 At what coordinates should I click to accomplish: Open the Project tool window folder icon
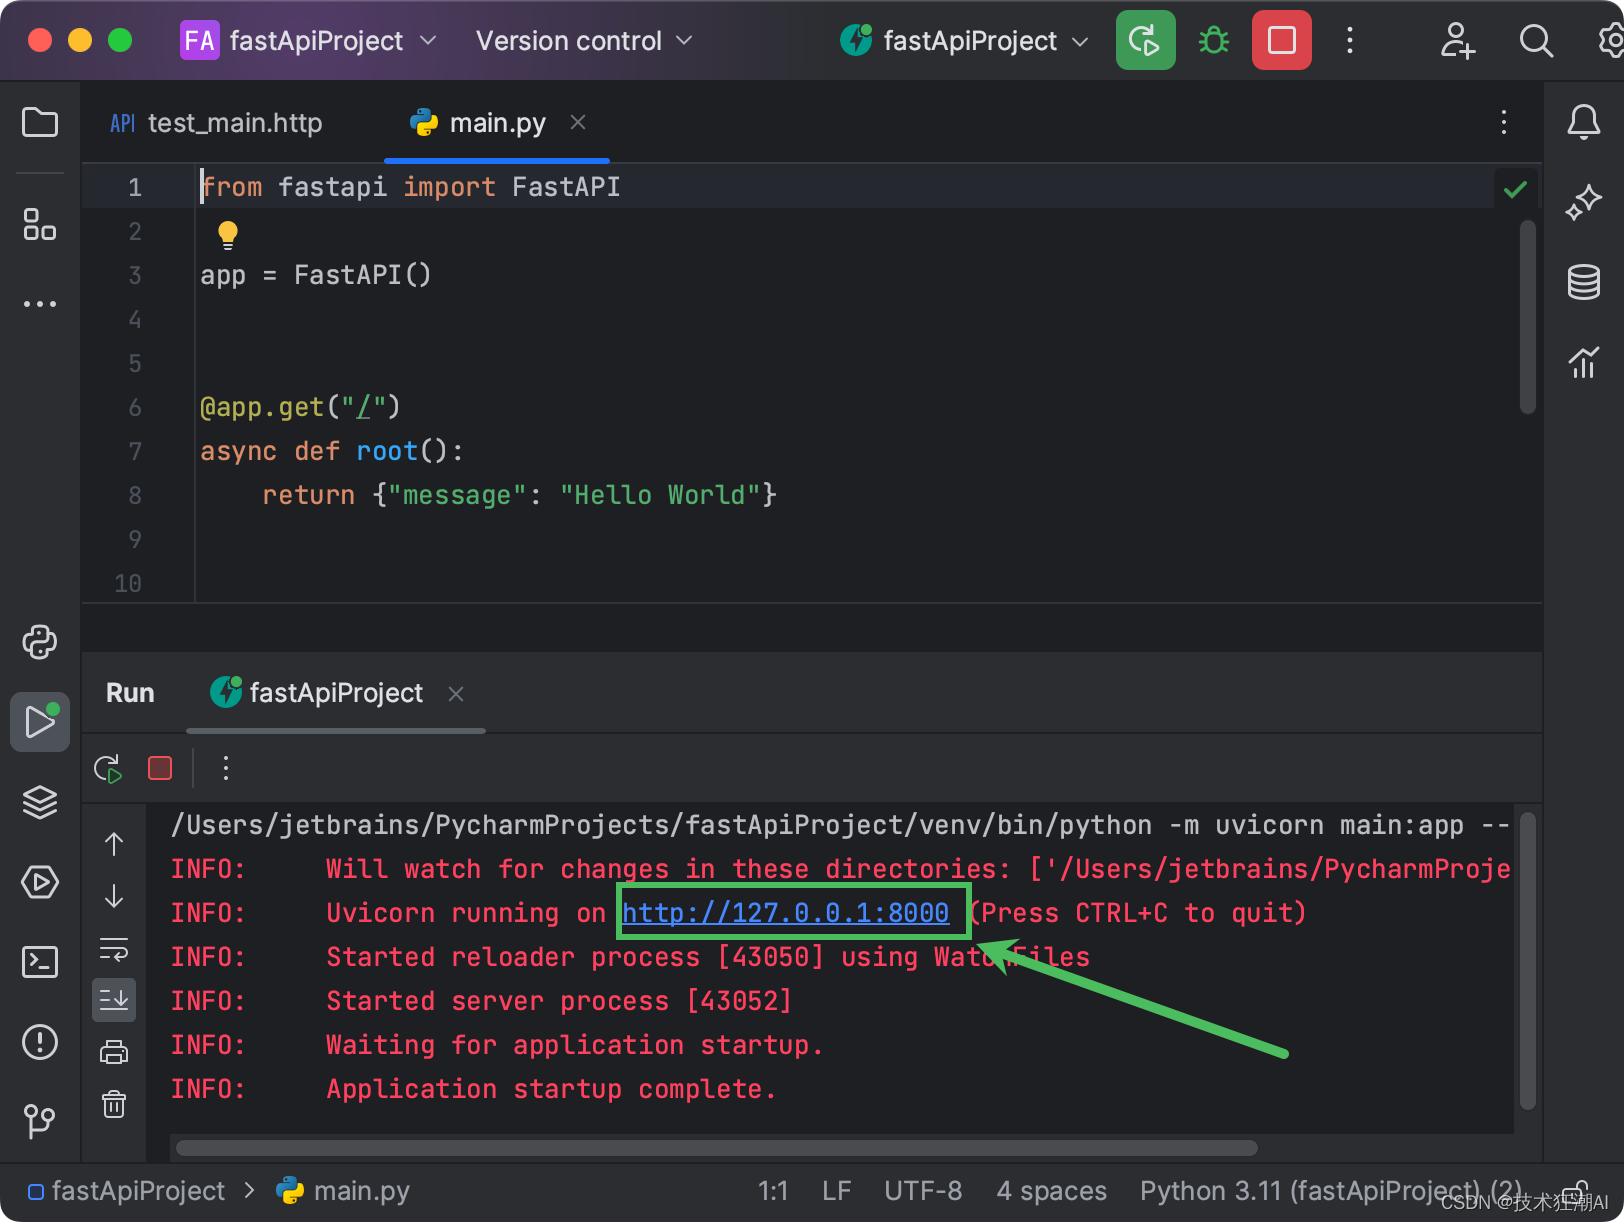click(39, 122)
